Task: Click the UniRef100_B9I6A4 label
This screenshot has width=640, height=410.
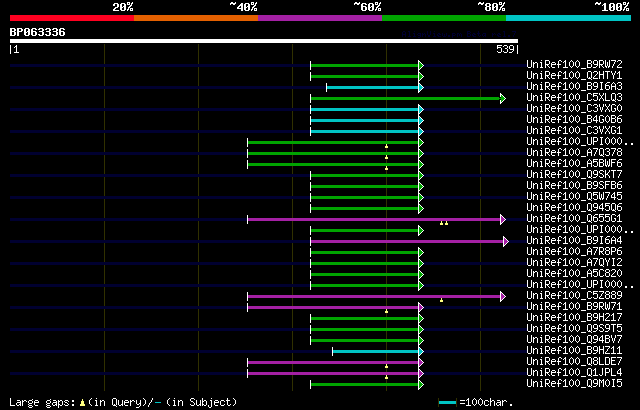Action: (x=574, y=241)
